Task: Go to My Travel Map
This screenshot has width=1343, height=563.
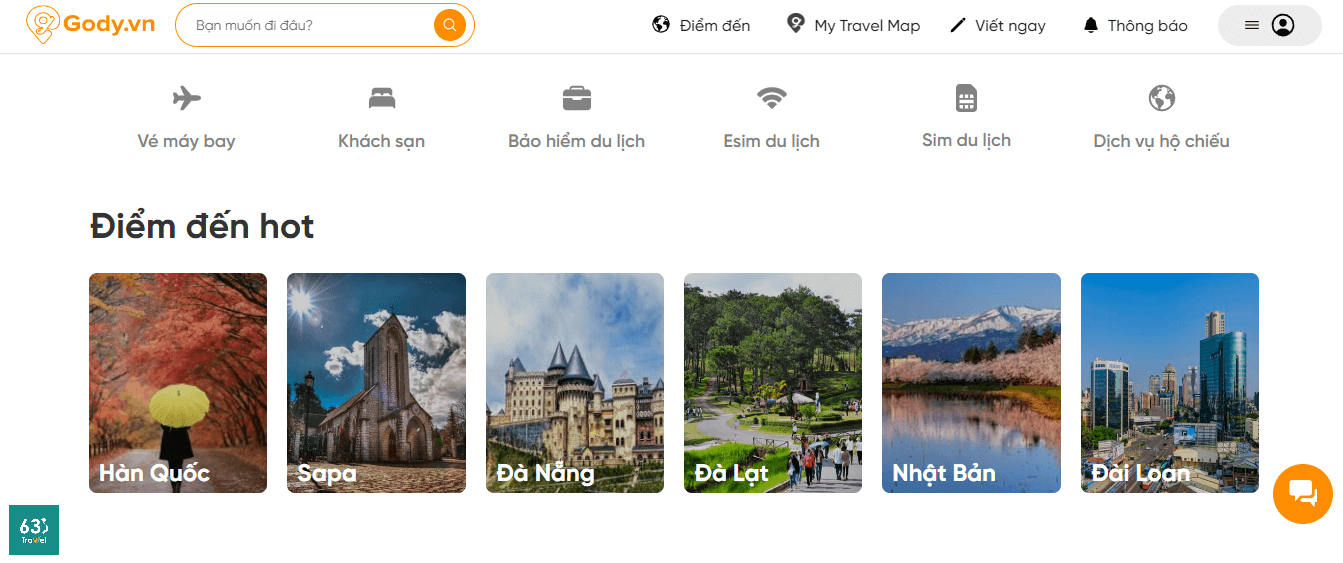Action: point(853,26)
